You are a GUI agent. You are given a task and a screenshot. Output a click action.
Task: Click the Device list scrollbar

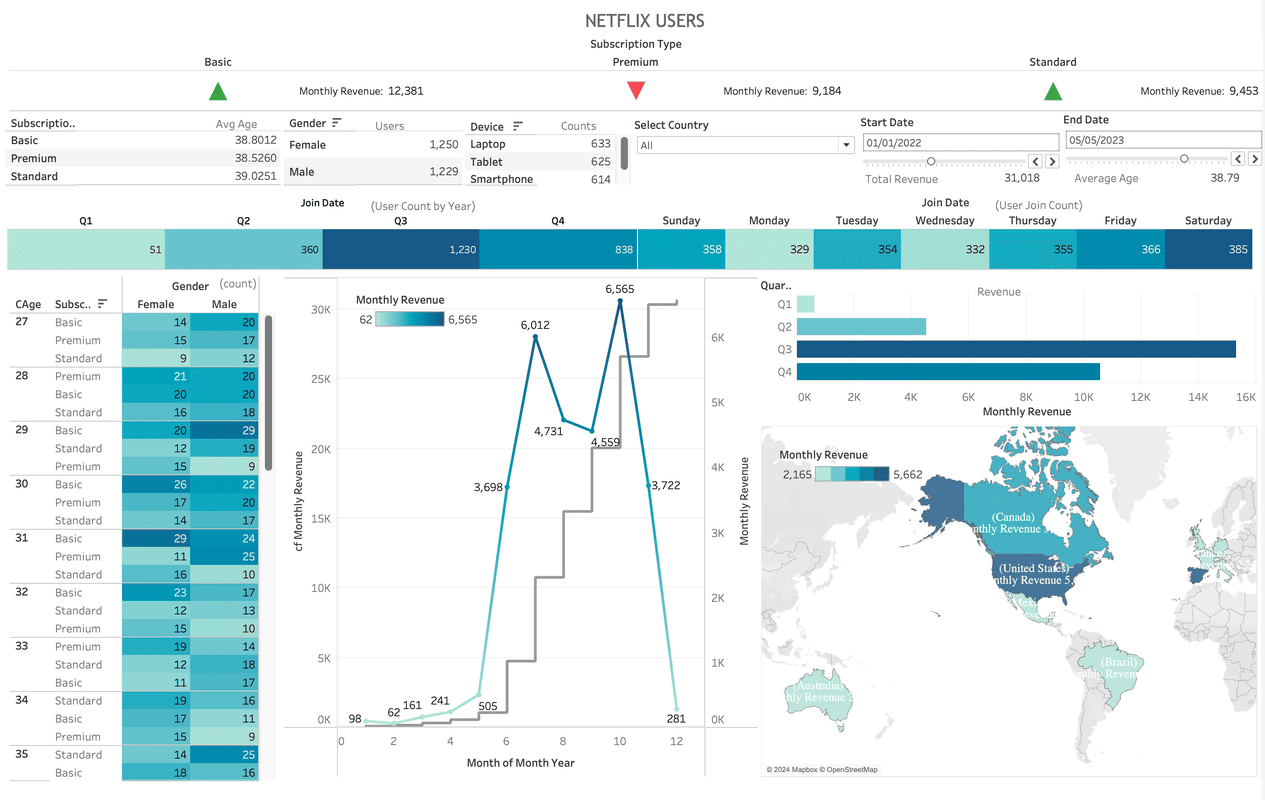[x=625, y=153]
